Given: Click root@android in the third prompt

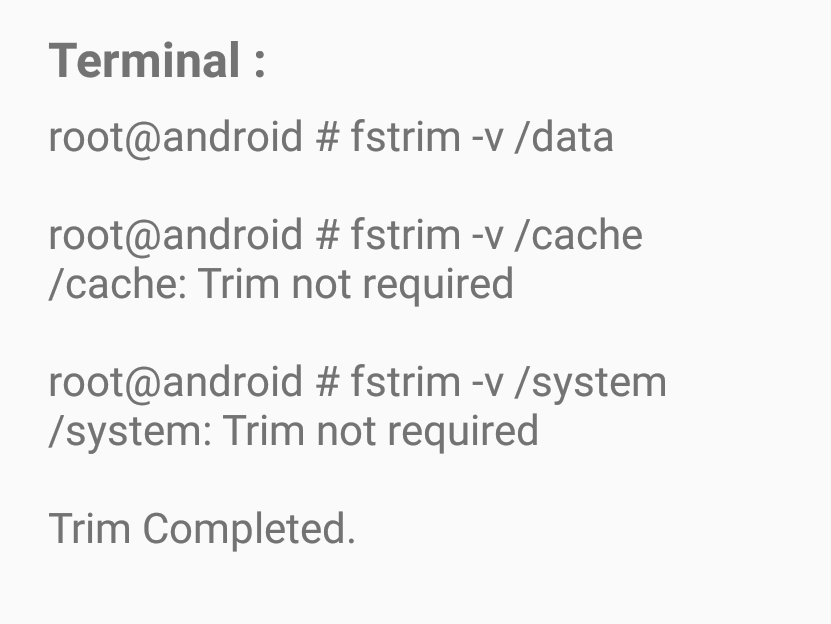Looking at the screenshot, I should point(175,383).
